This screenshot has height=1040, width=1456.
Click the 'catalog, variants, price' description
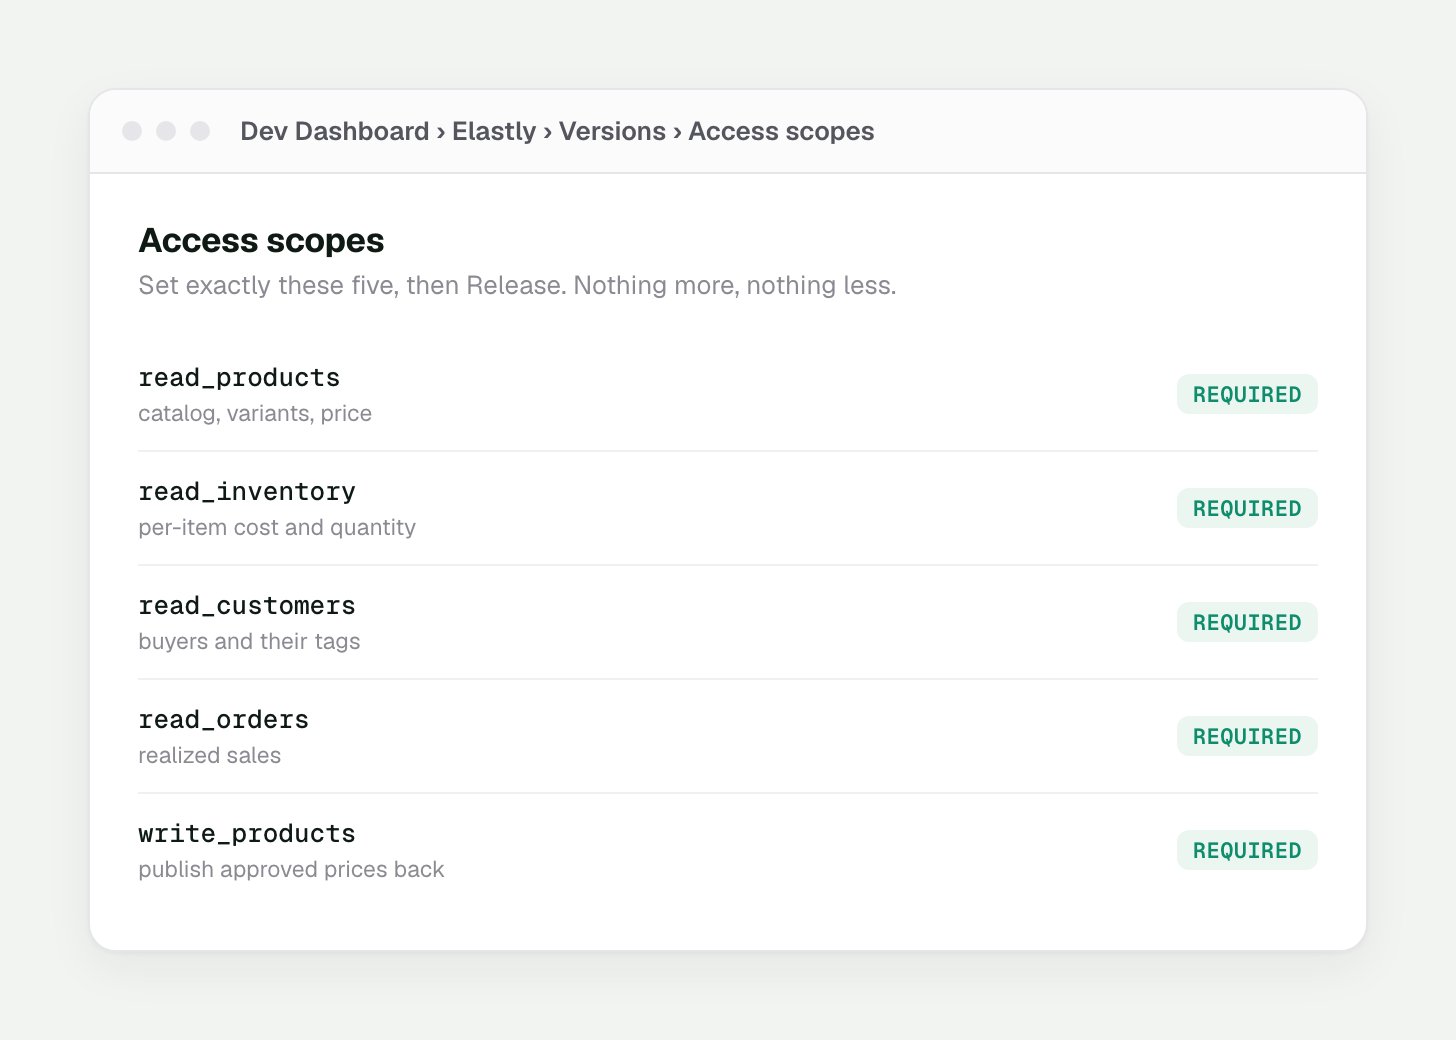point(255,414)
